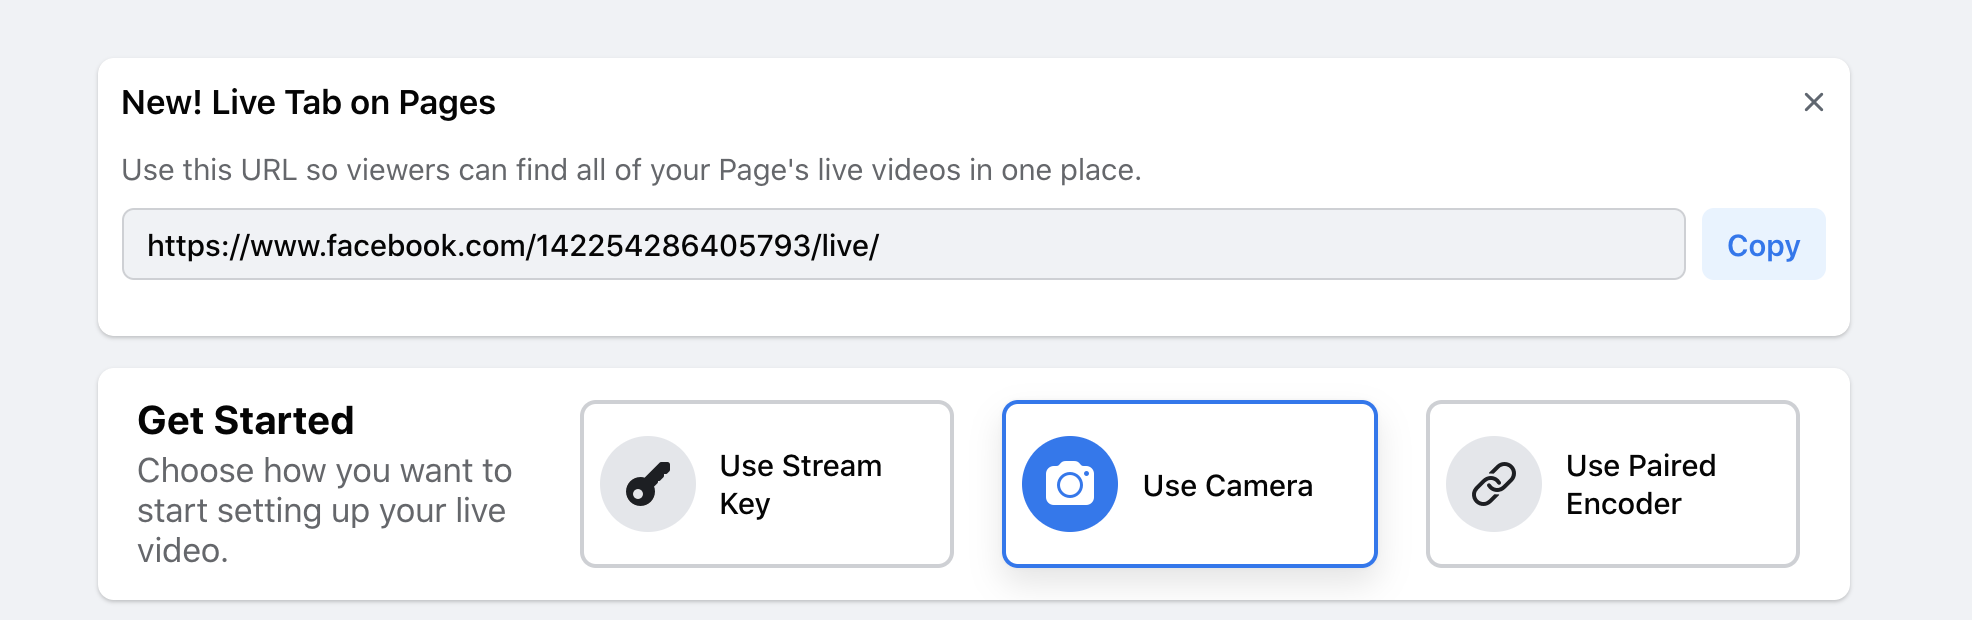Click the key icon
Viewport: 1972px width, 620px height.
[648, 484]
